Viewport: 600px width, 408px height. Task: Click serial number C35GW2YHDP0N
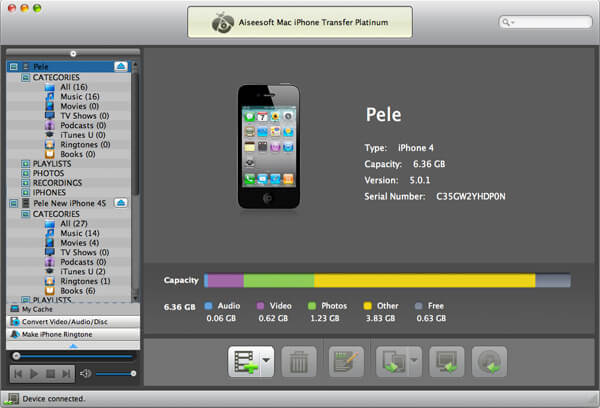coord(471,196)
